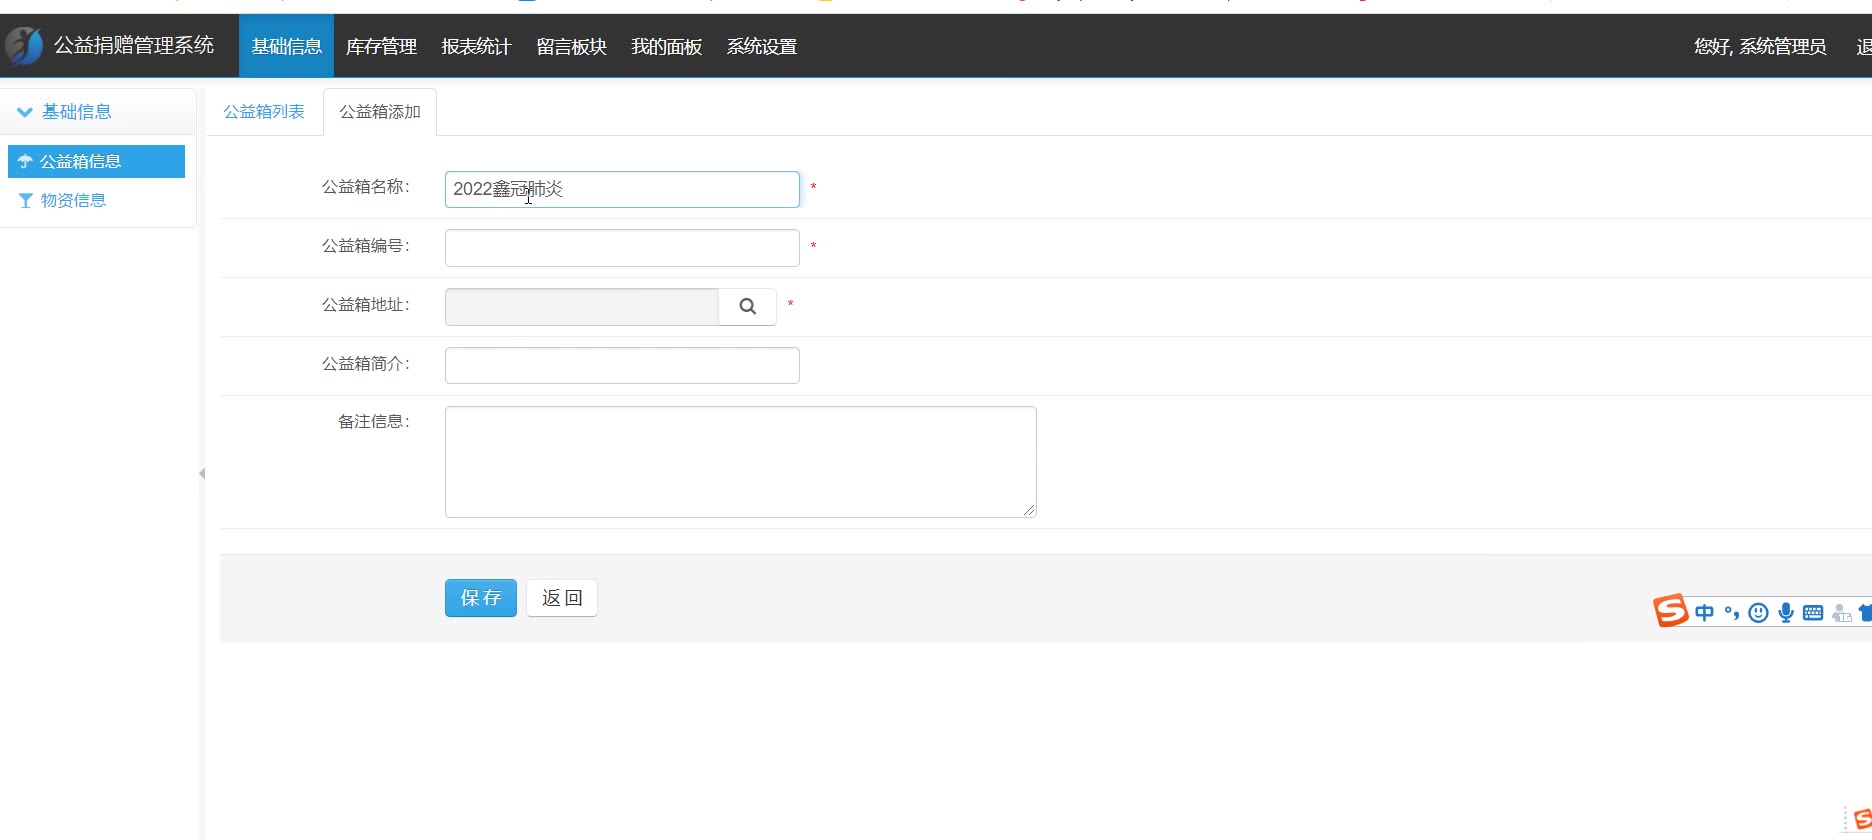Open the 我的面板 top menu
The height and width of the screenshot is (840, 1872).
pyautogui.click(x=666, y=46)
